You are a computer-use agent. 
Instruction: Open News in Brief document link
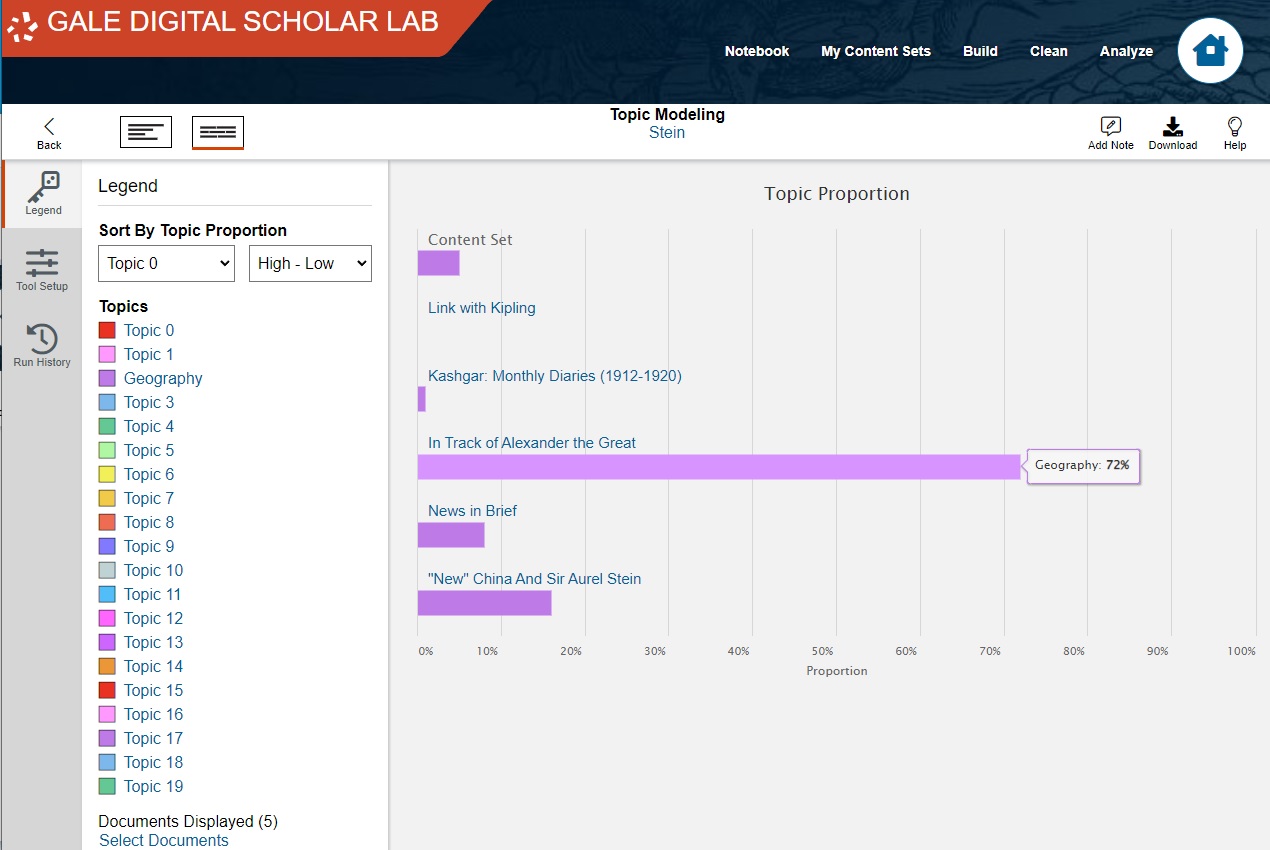point(472,511)
